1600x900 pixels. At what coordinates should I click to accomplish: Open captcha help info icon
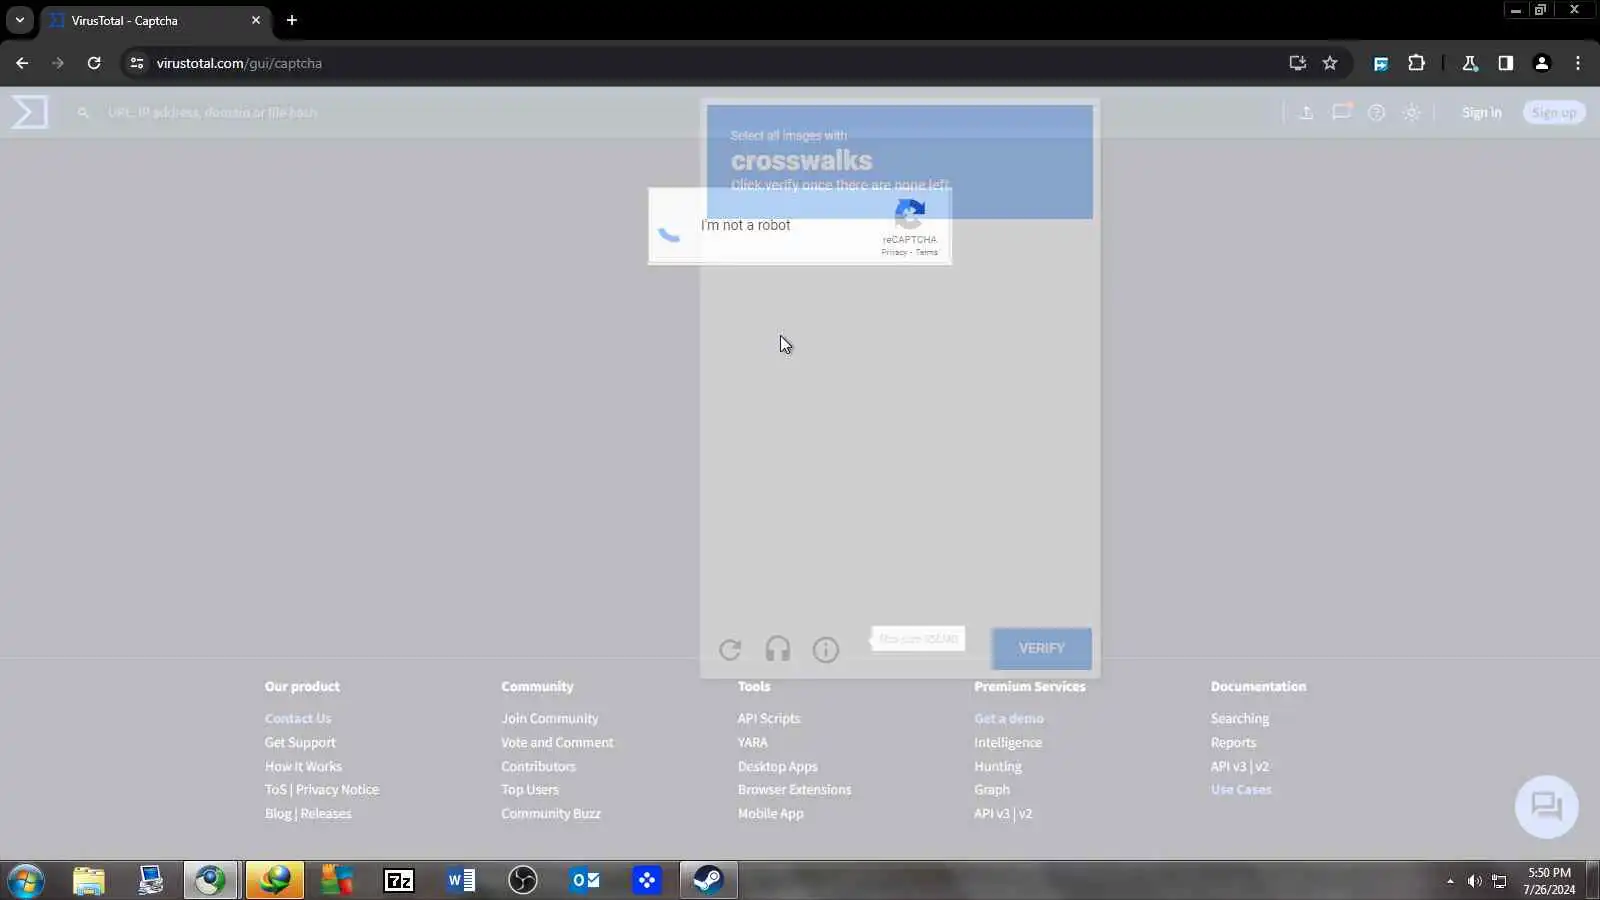[825, 650]
